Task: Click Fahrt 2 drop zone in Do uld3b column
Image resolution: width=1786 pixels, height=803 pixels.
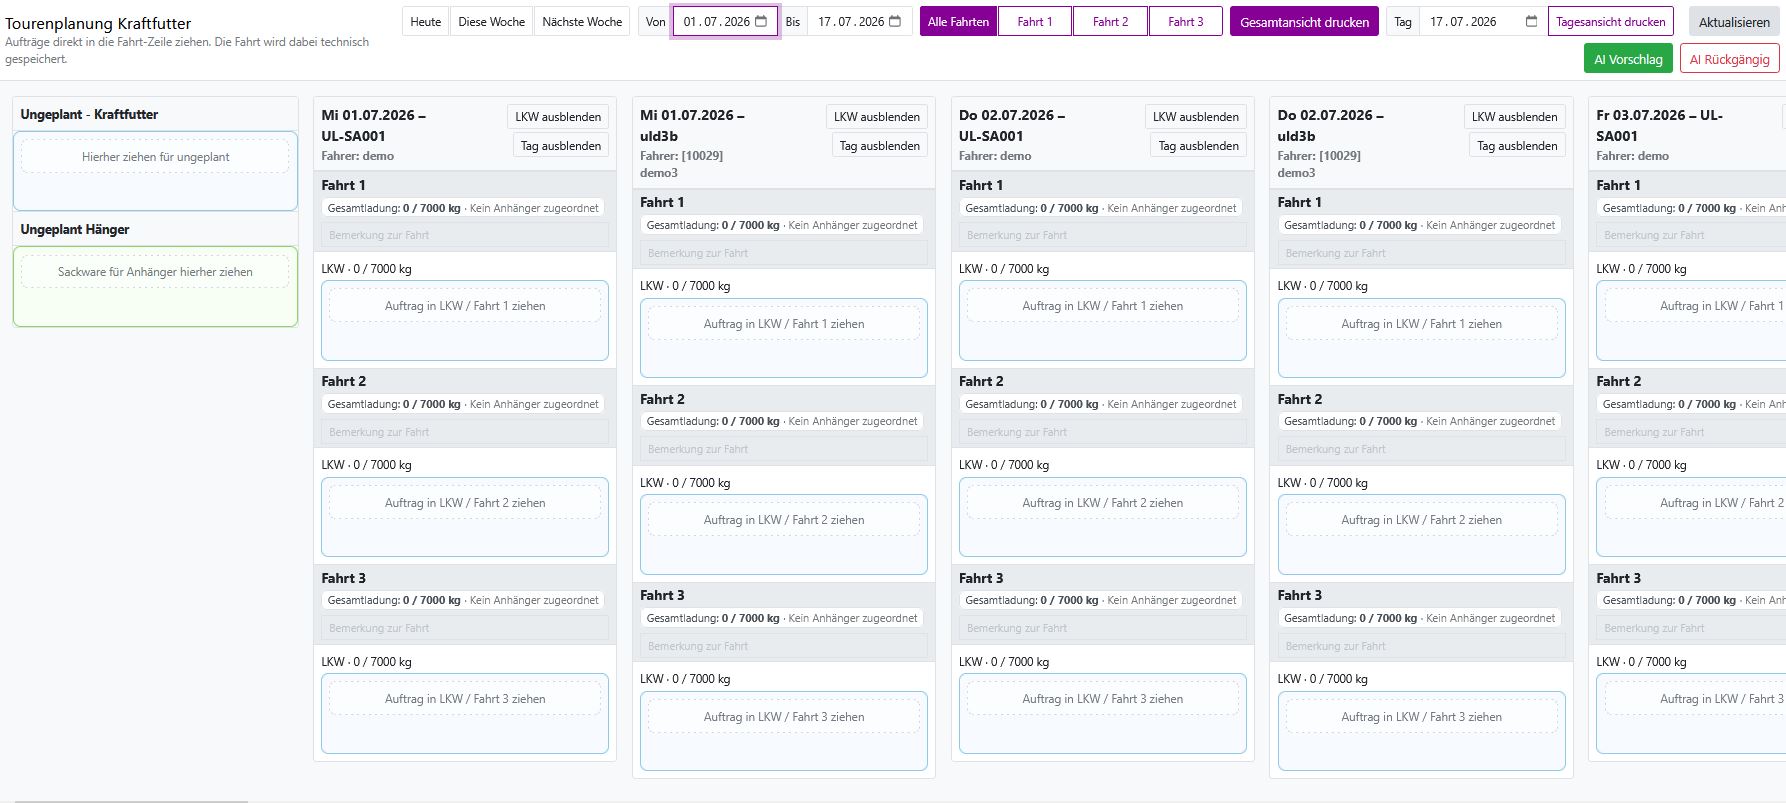Action: click(1422, 534)
